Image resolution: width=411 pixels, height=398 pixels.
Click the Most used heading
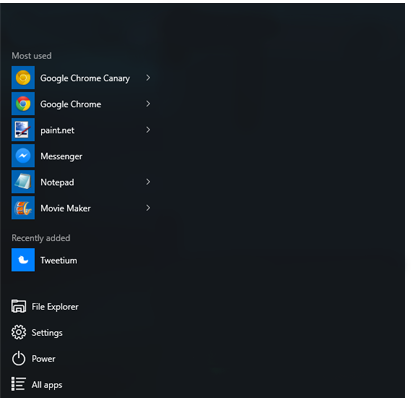[x=32, y=56]
